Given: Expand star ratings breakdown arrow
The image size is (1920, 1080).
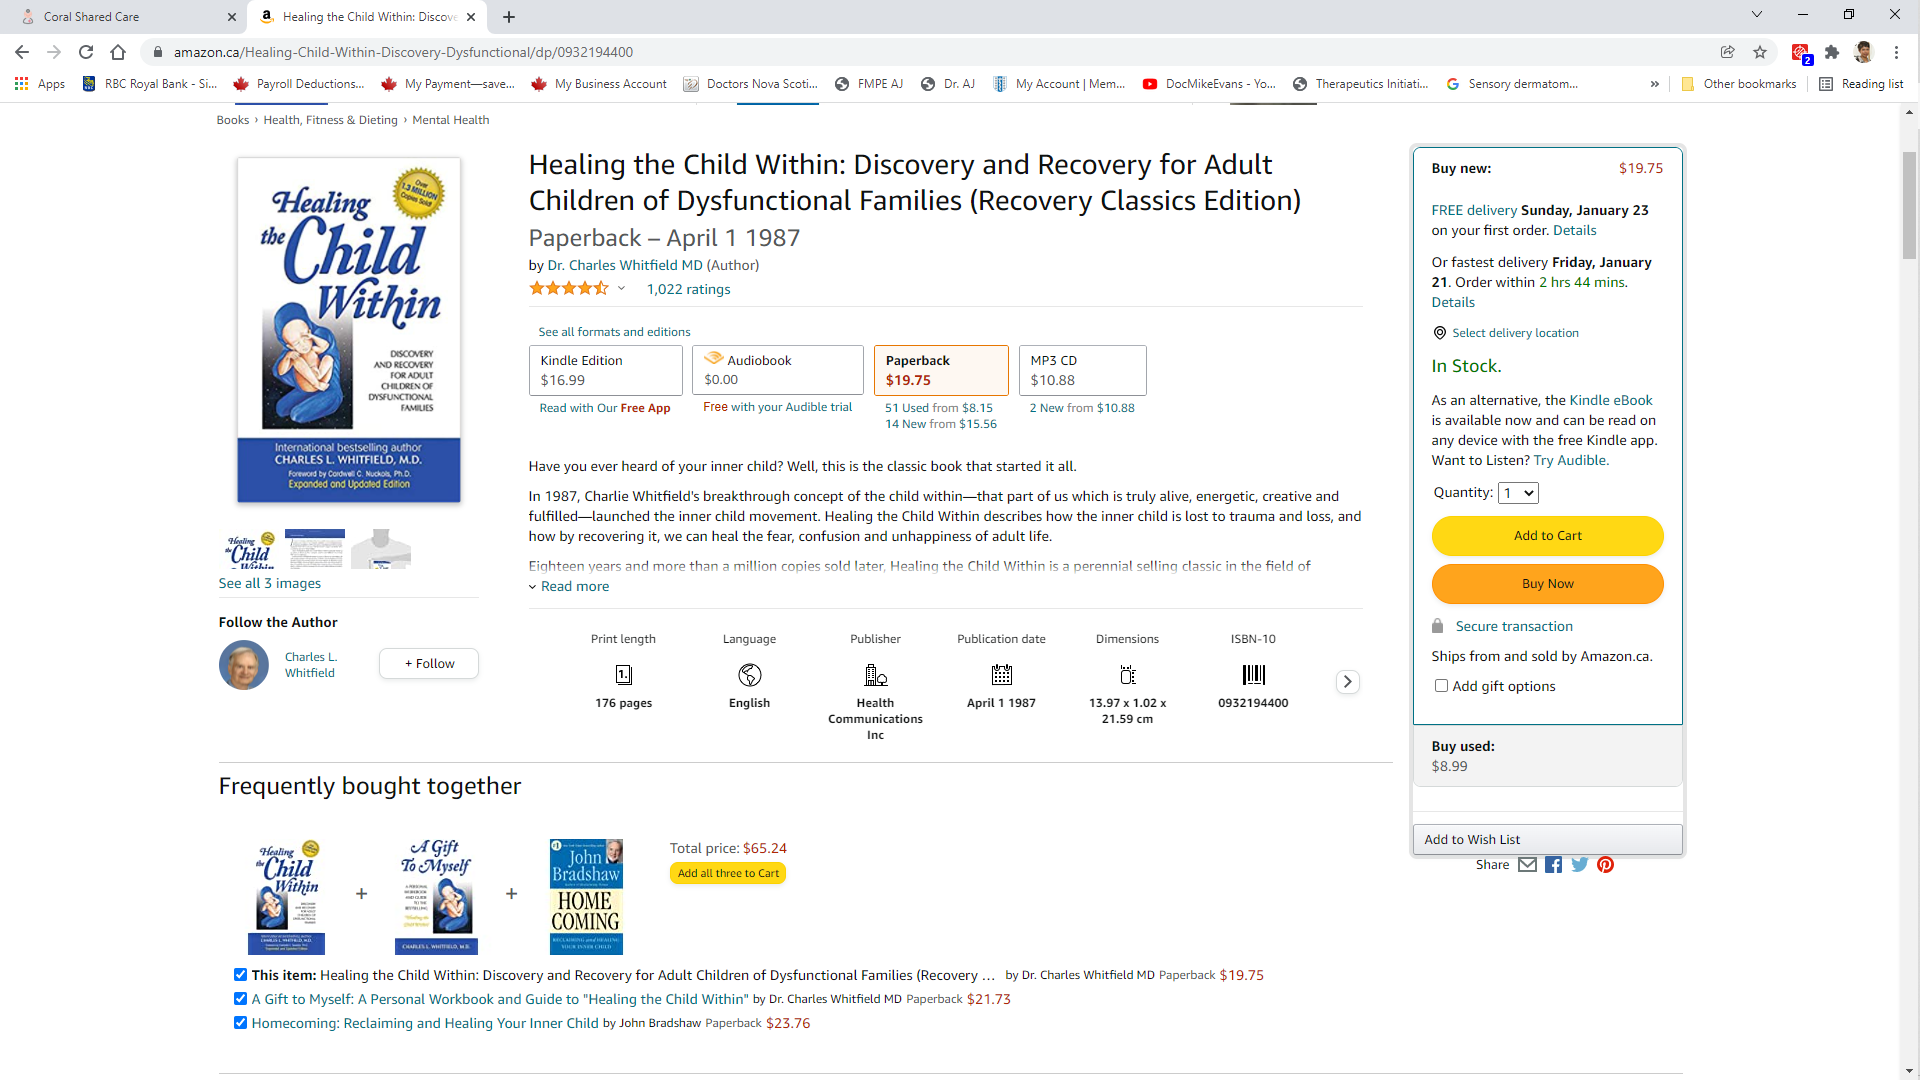Looking at the screenshot, I should 621,289.
